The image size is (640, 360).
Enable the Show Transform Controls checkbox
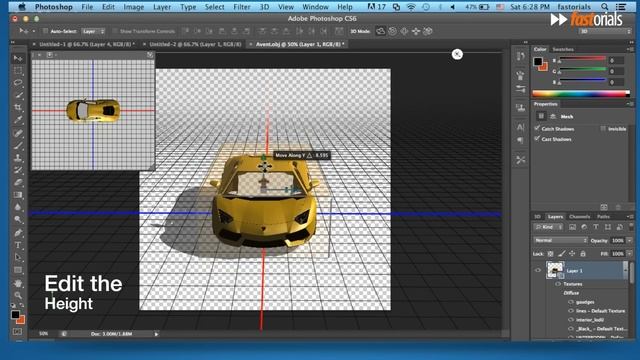click(x=115, y=31)
